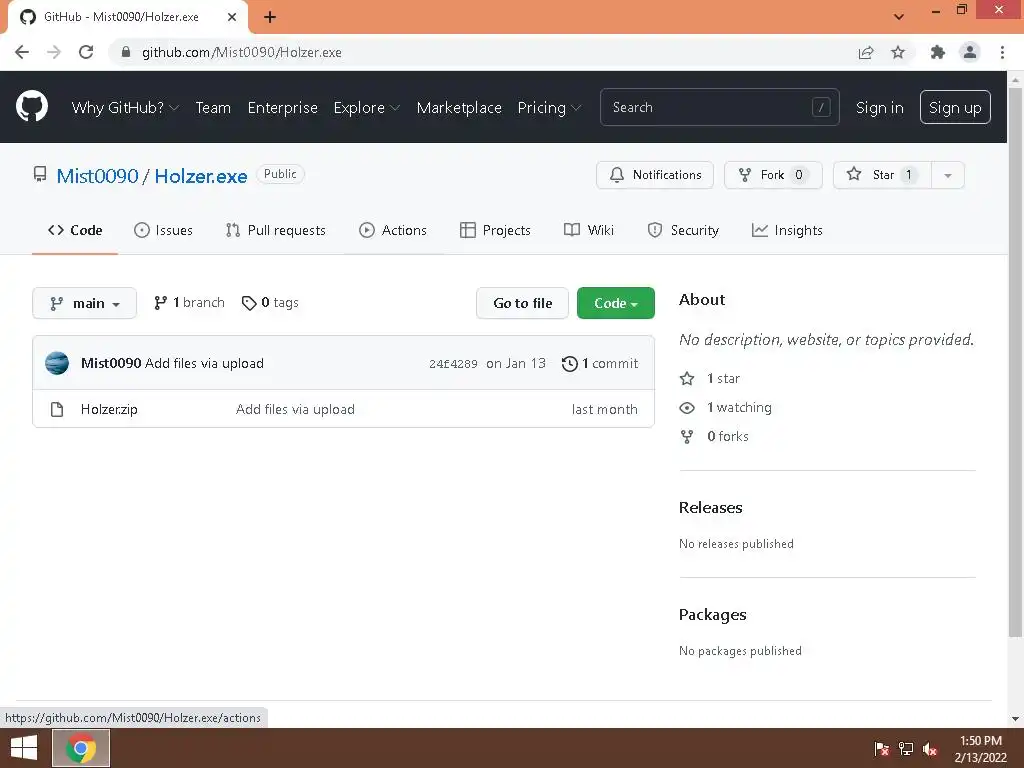
Task: Close the GitHub Holzer.exe tab
Action: pos(232,17)
